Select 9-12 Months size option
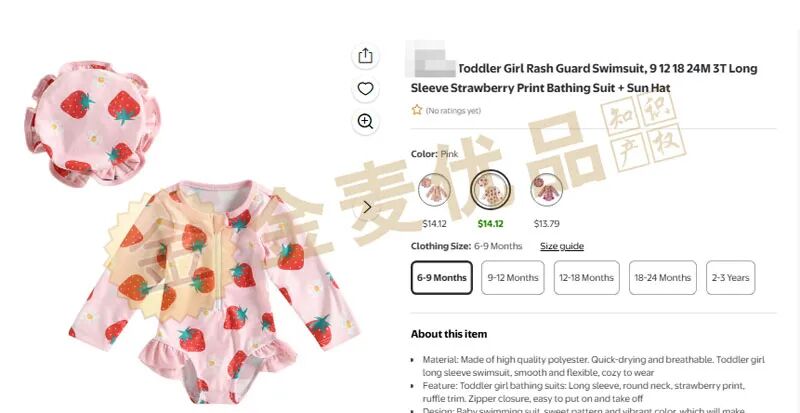Viewport: 800px width, 413px height. coord(513,278)
